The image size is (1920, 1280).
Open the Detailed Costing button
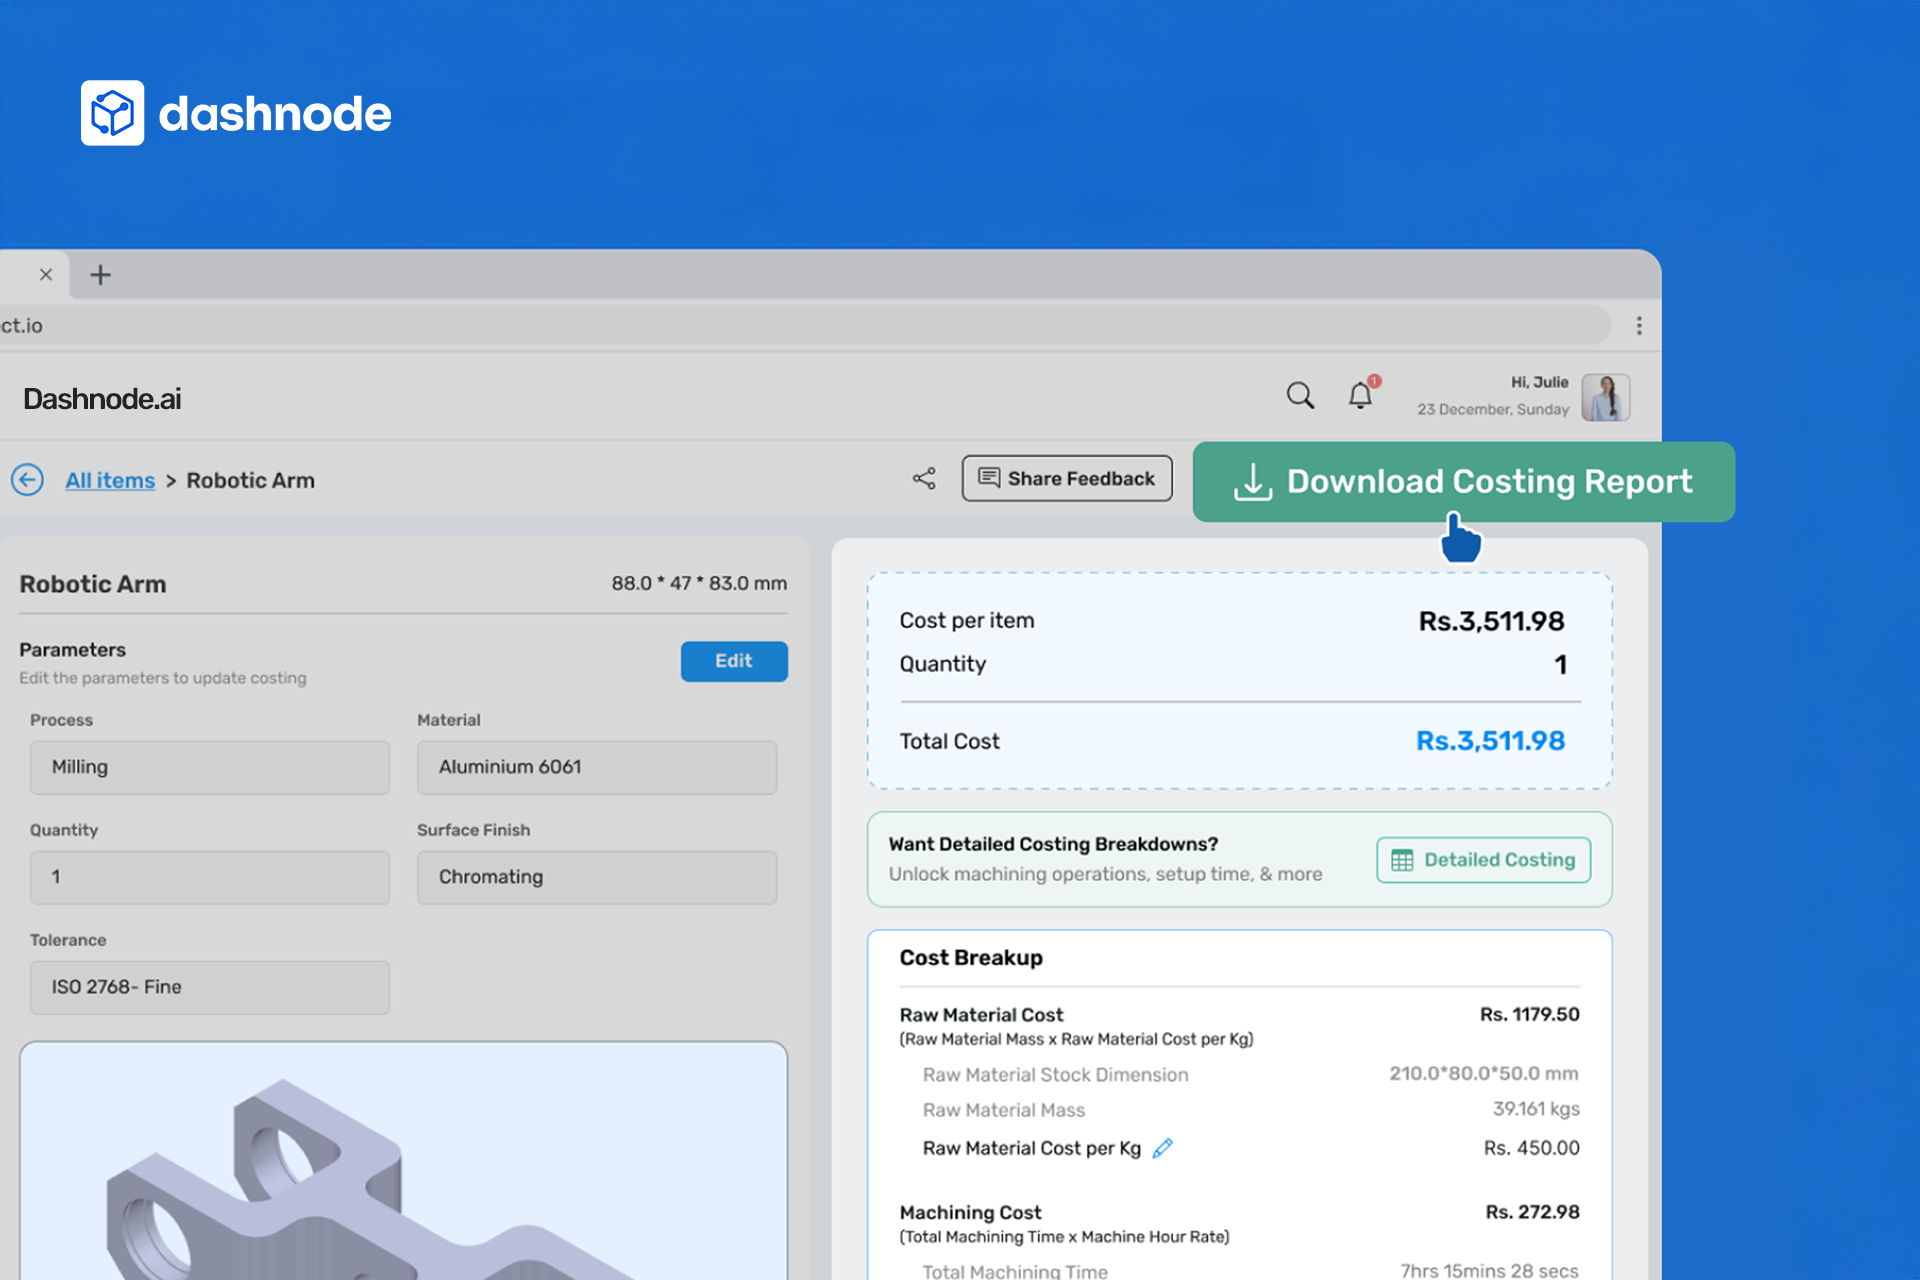(1483, 860)
